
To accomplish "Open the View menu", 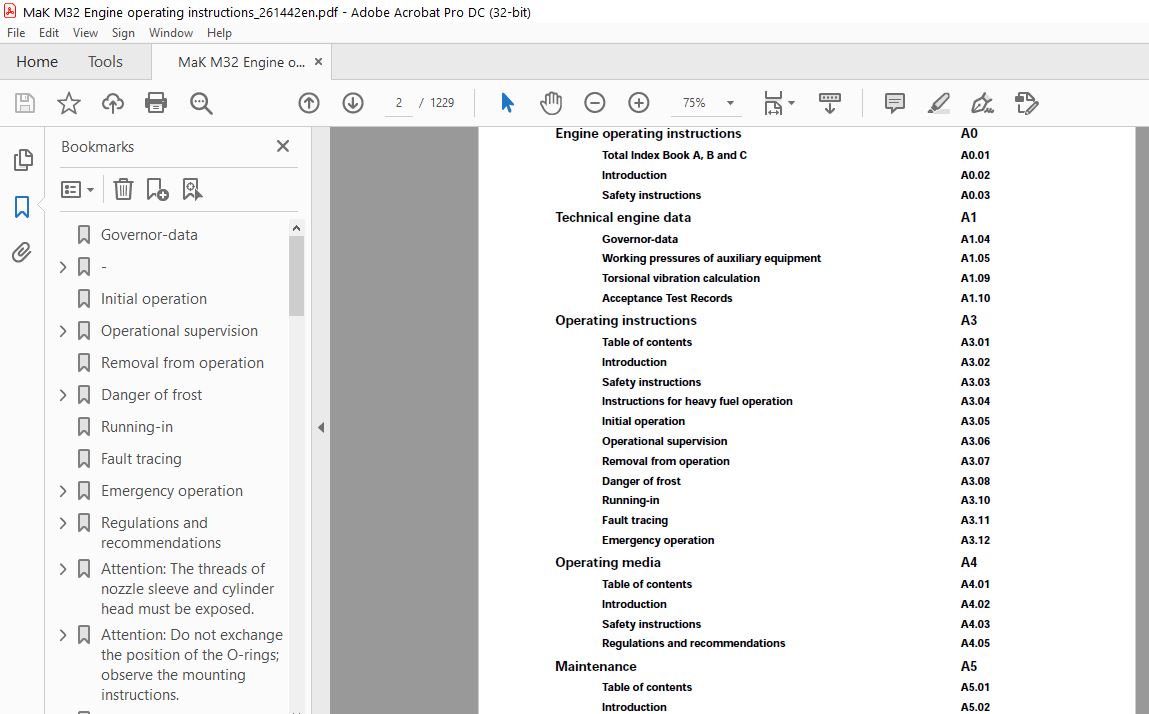I will pos(85,33).
